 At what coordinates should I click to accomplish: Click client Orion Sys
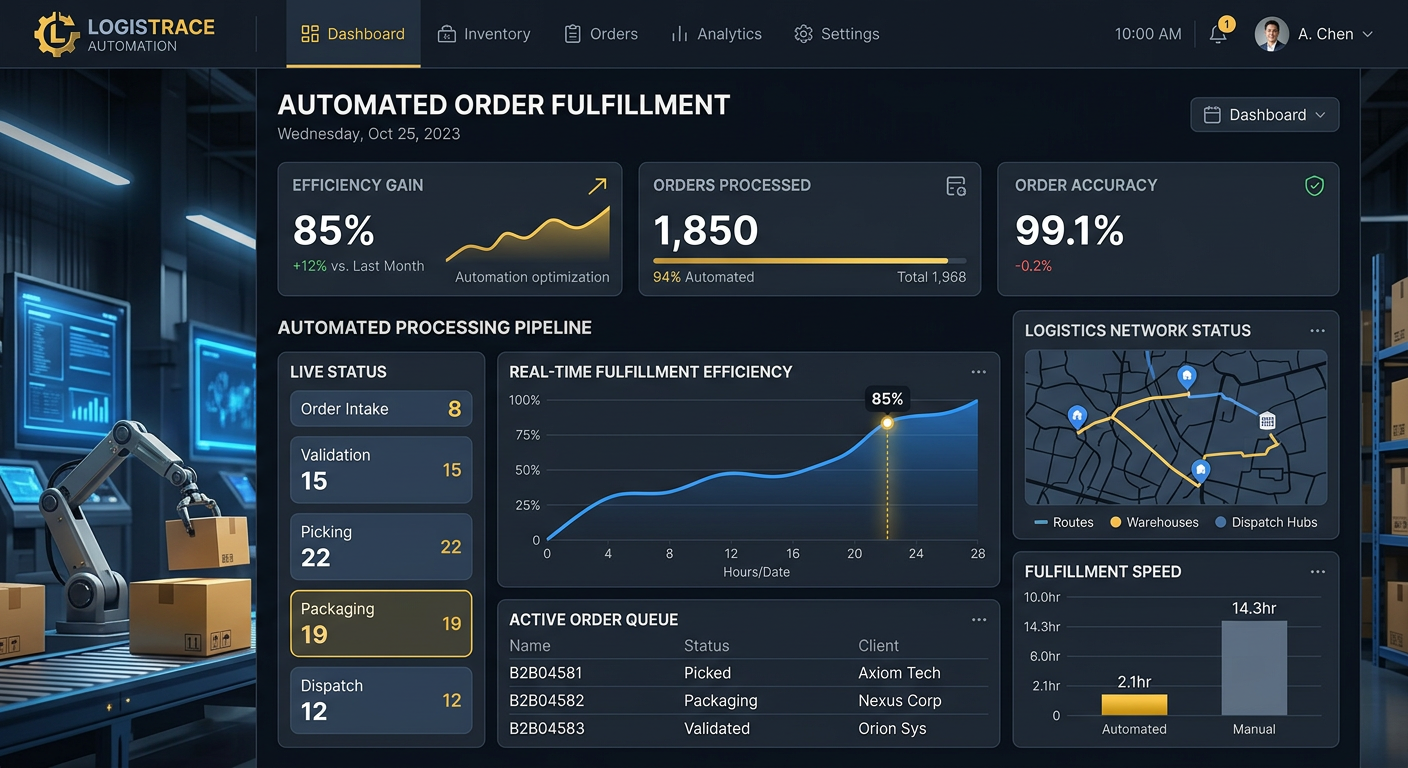892,729
